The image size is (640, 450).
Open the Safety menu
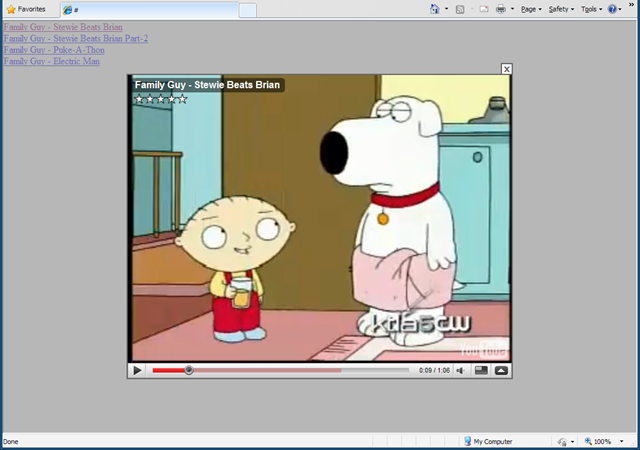[561, 9]
